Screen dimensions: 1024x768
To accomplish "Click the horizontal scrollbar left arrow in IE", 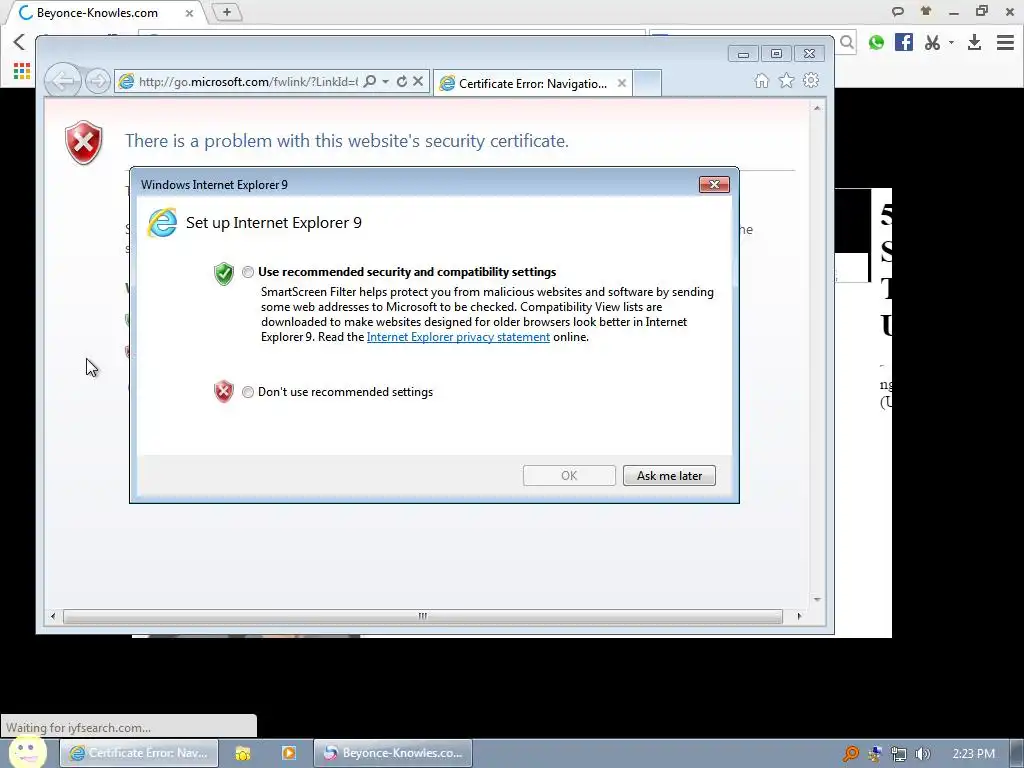I will 53,616.
